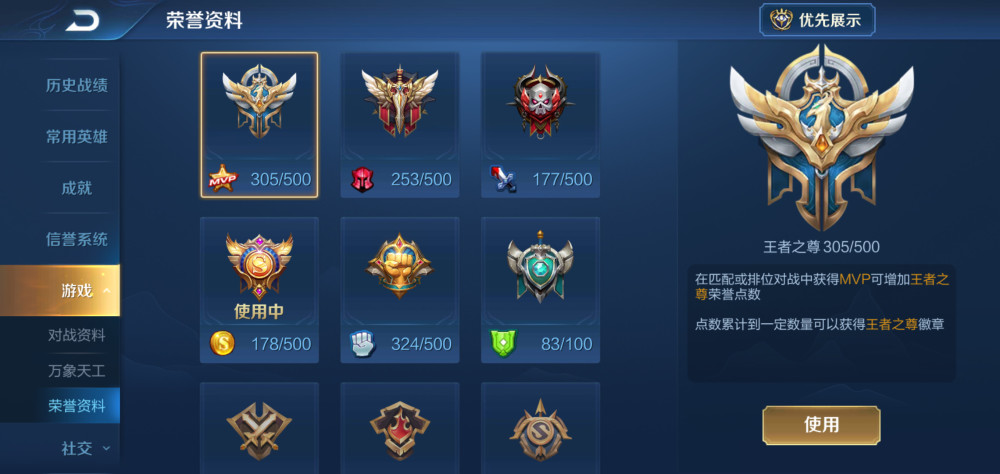
Task: Select the red crown shield badge
Action: pyautogui.click(x=400, y=428)
